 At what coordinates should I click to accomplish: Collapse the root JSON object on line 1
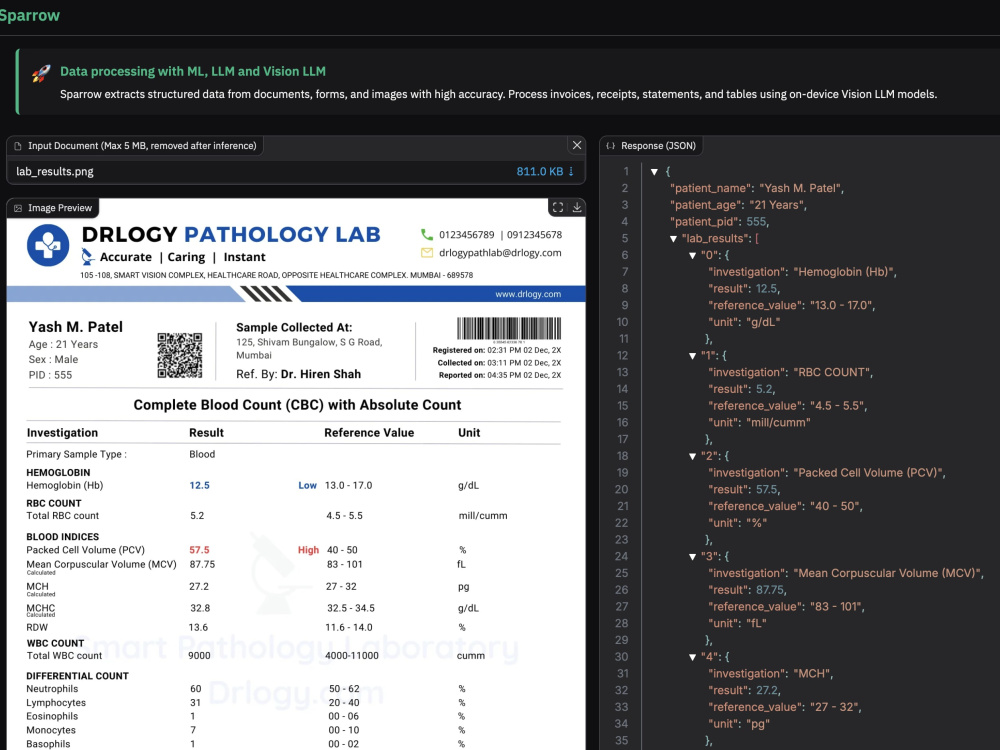point(654,172)
